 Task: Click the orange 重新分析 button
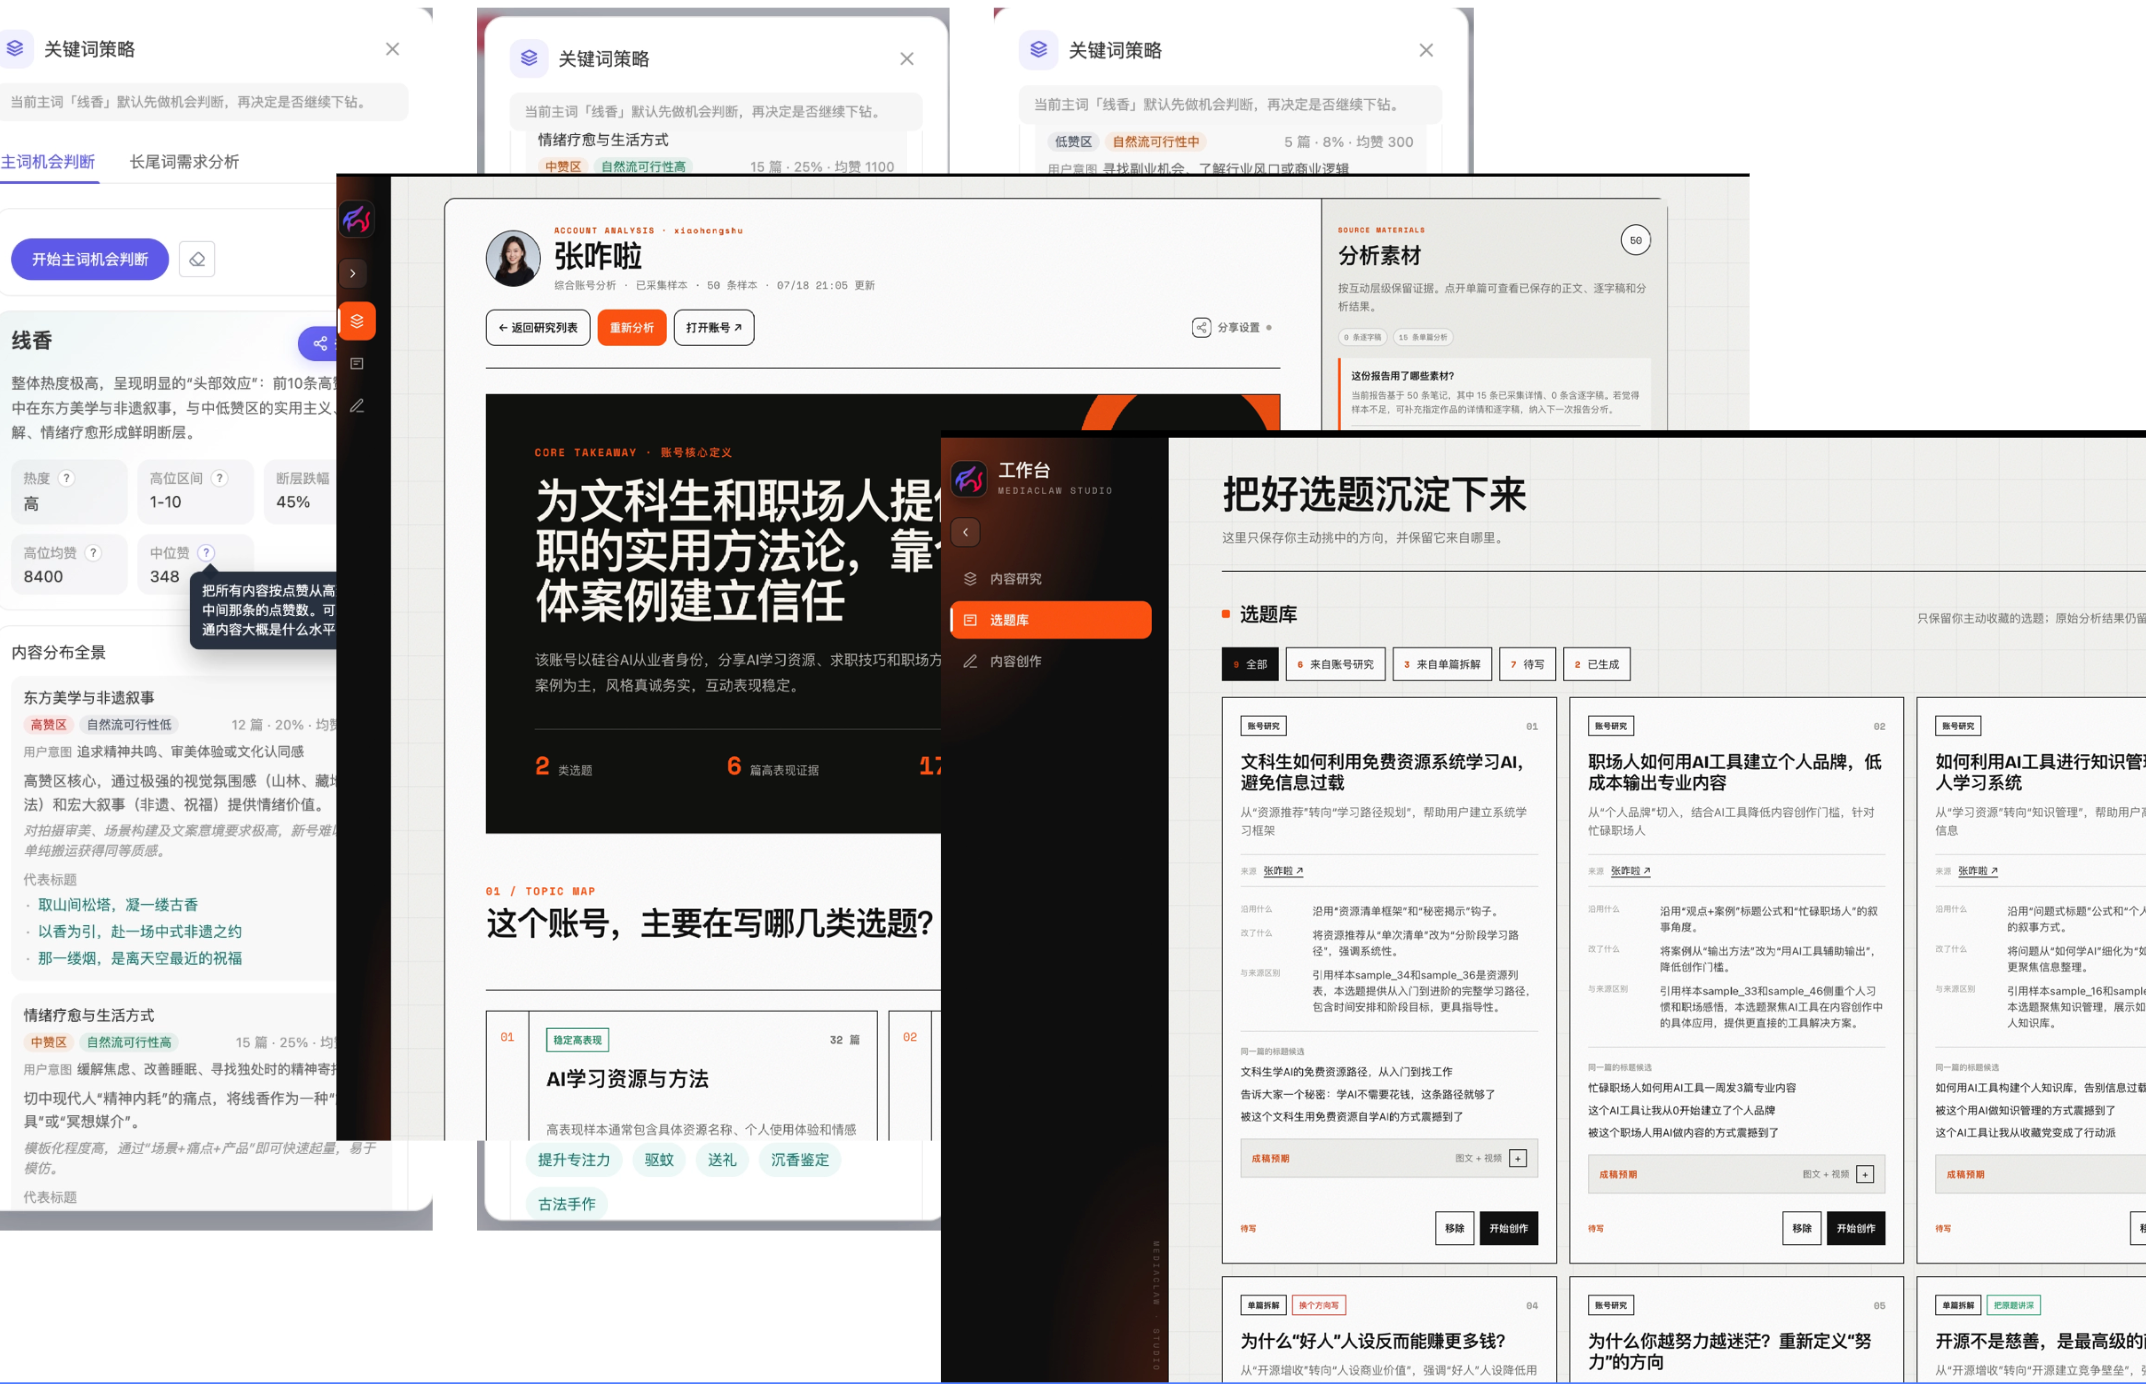[632, 328]
